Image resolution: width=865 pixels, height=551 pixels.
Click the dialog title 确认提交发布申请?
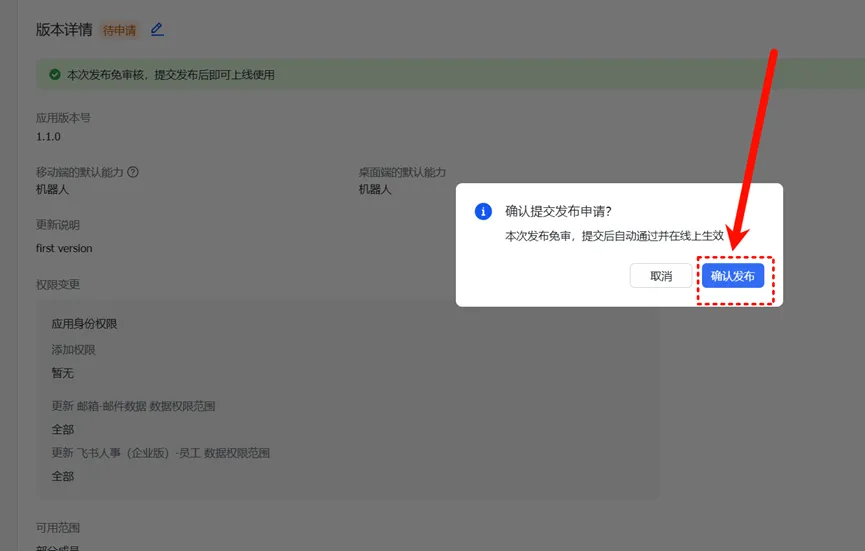pos(558,211)
